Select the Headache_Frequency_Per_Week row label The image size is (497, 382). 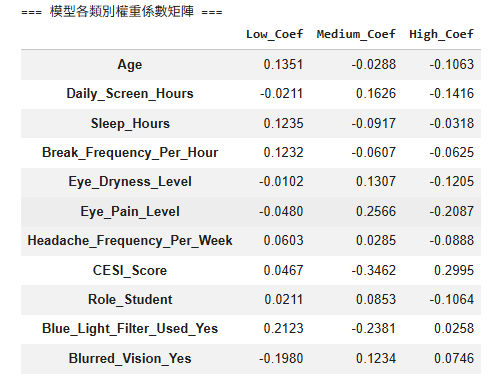(130, 241)
